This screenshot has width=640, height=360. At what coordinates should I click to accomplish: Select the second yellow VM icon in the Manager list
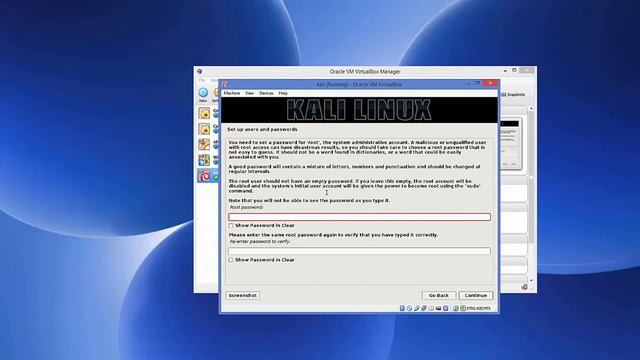point(204,129)
